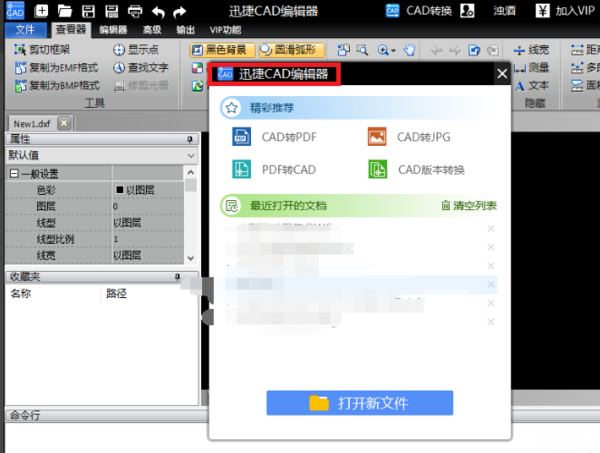This screenshot has width=600, height=453.
Task: Open CAD转换 converter
Action: (419, 11)
